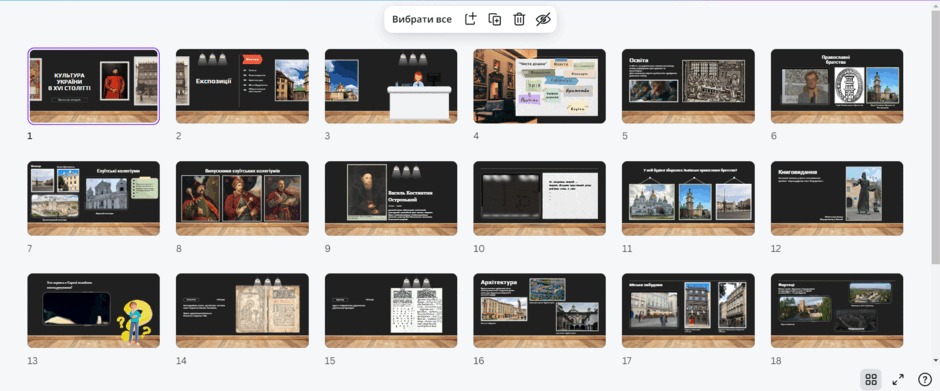Click the duplicate page icon
The width and height of the screenshot is (940, 391).
click(x=495, y=19)
